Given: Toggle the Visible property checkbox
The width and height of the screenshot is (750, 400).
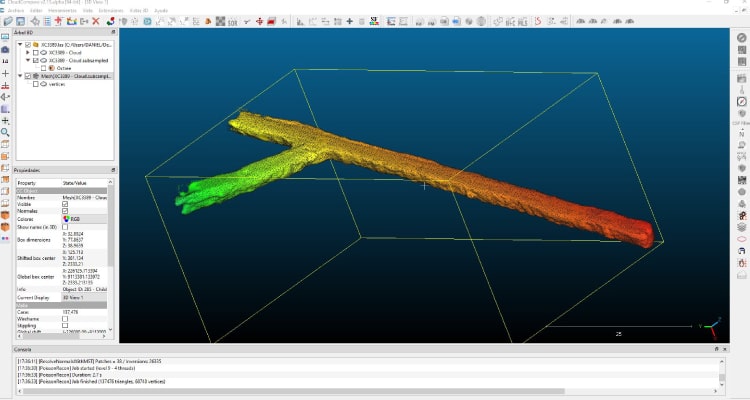Looking at the screenshot, I should [65, 204].
